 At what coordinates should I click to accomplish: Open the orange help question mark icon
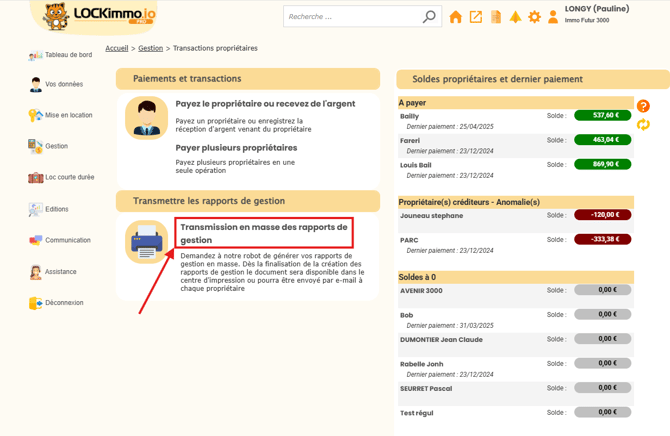[x=643, y=106]
